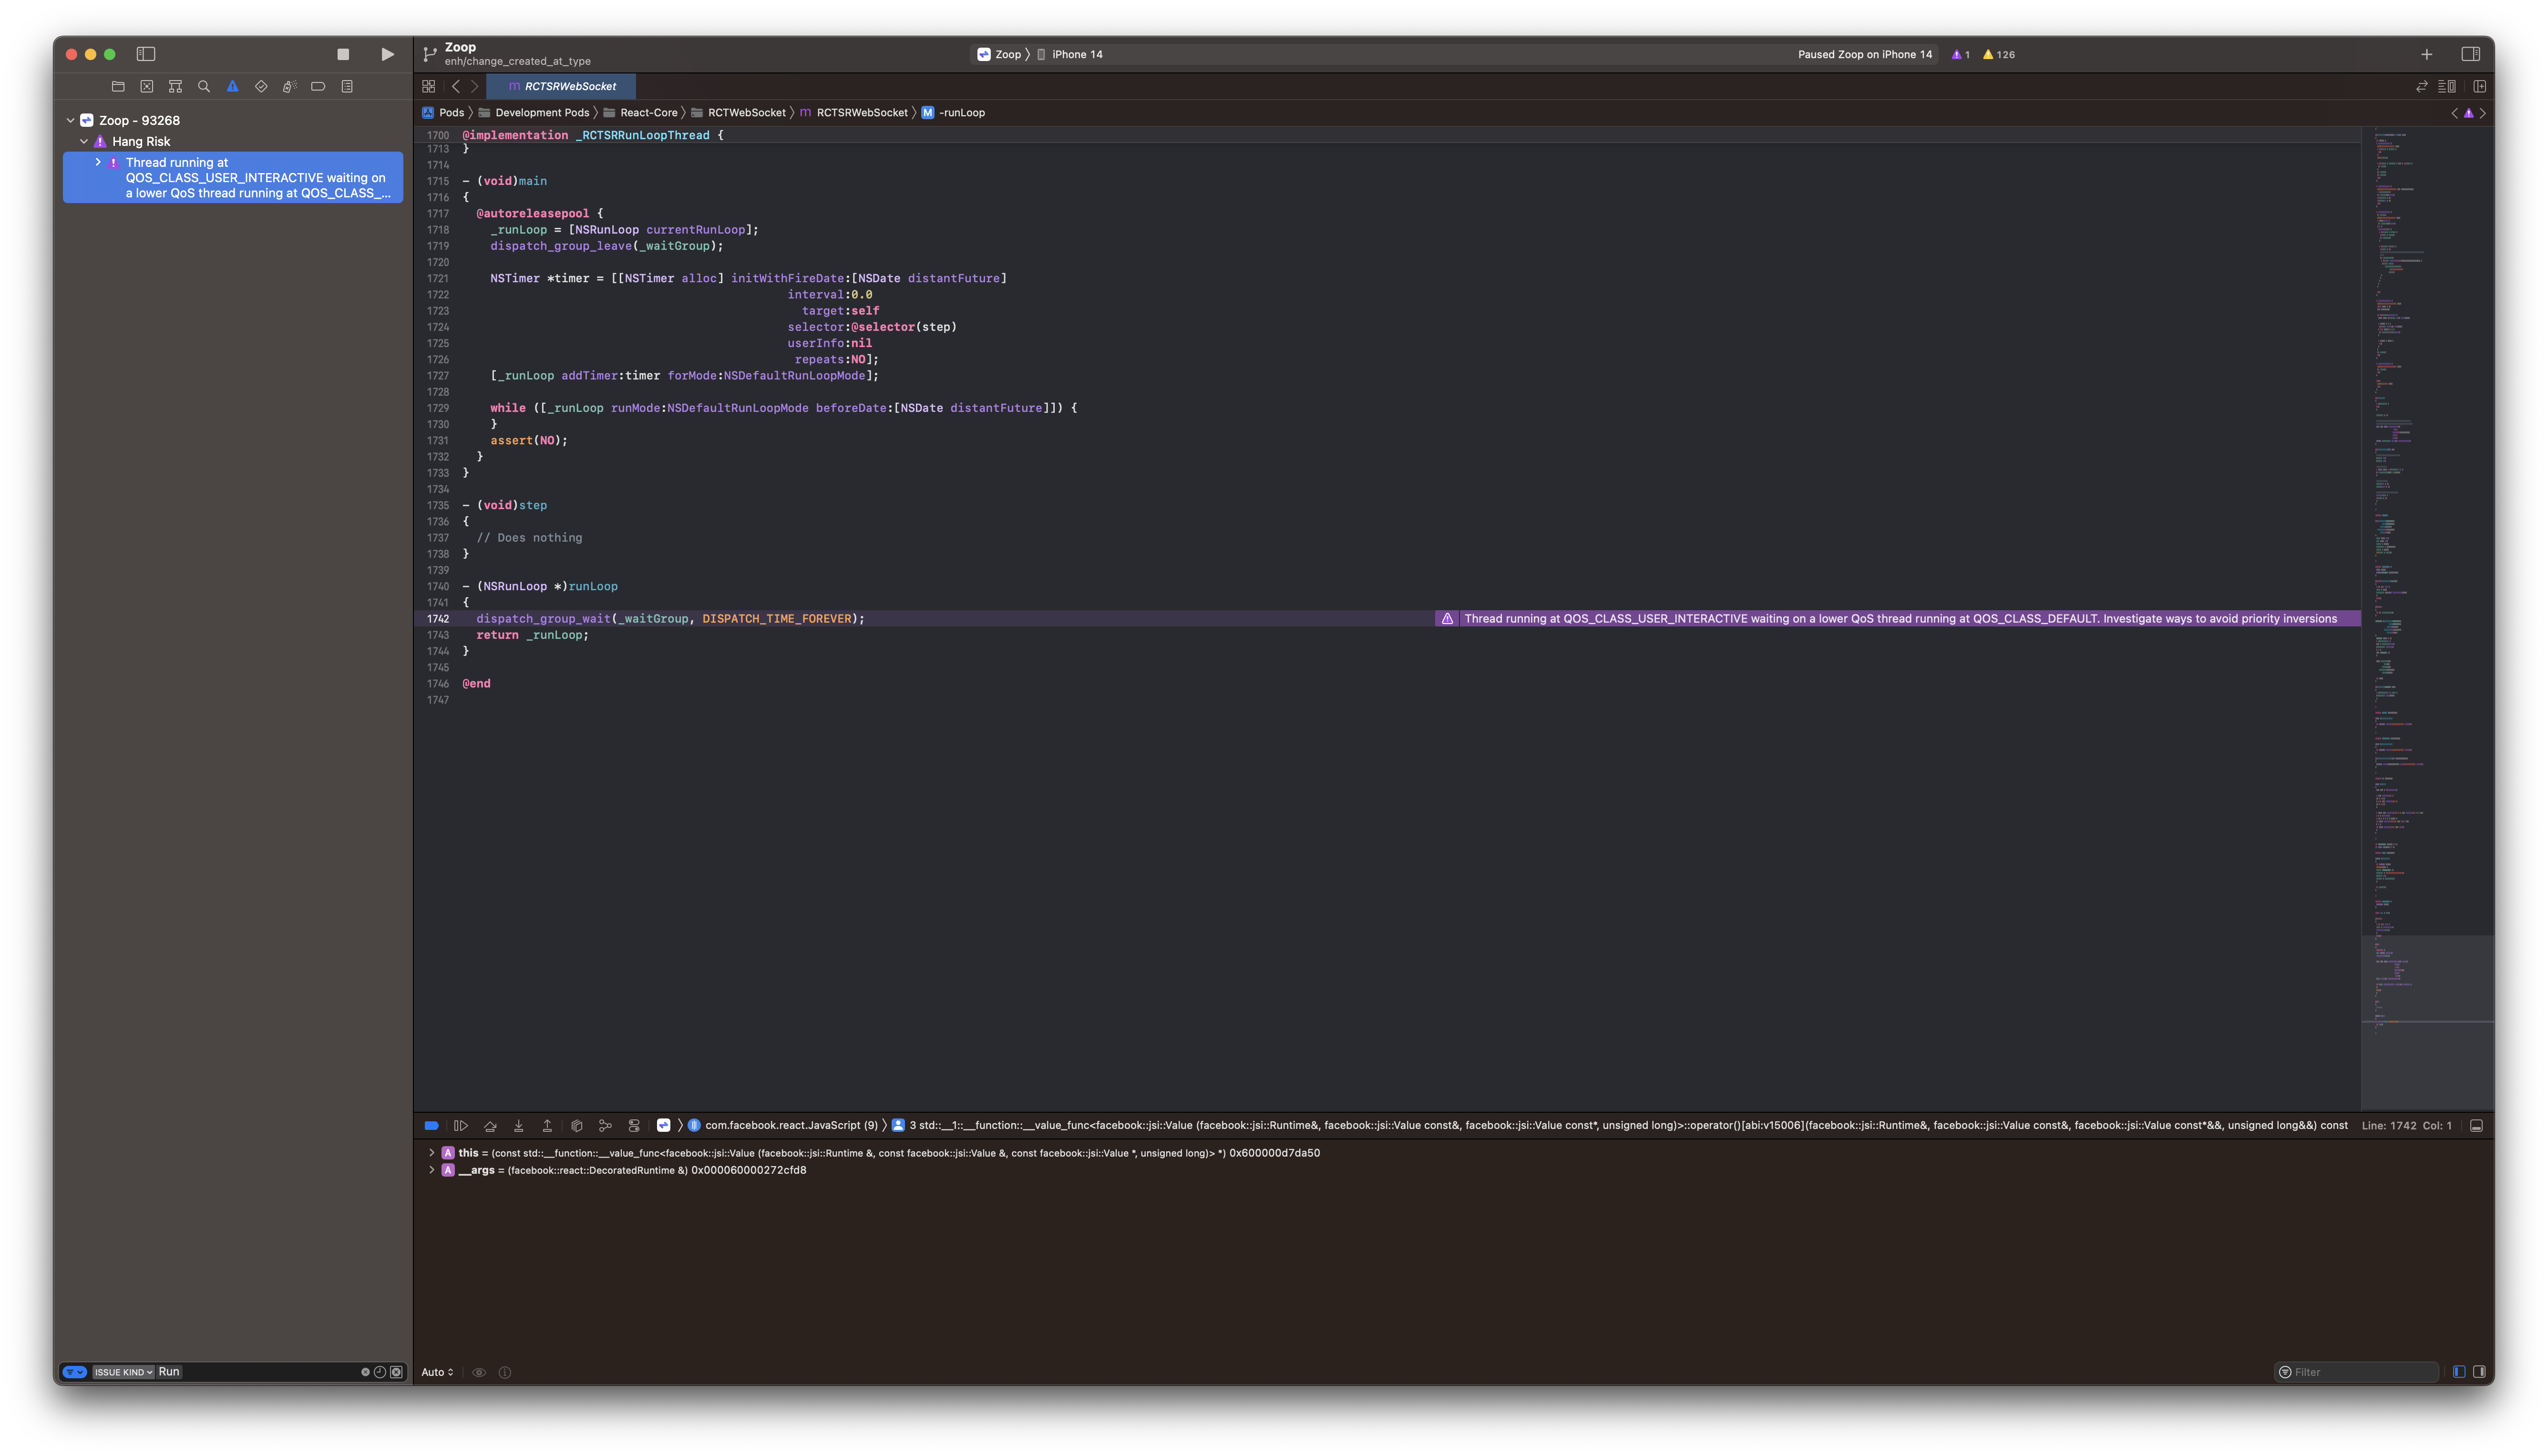Select the Hang Risk row
2548x1456 pixels.
point(233,141)
